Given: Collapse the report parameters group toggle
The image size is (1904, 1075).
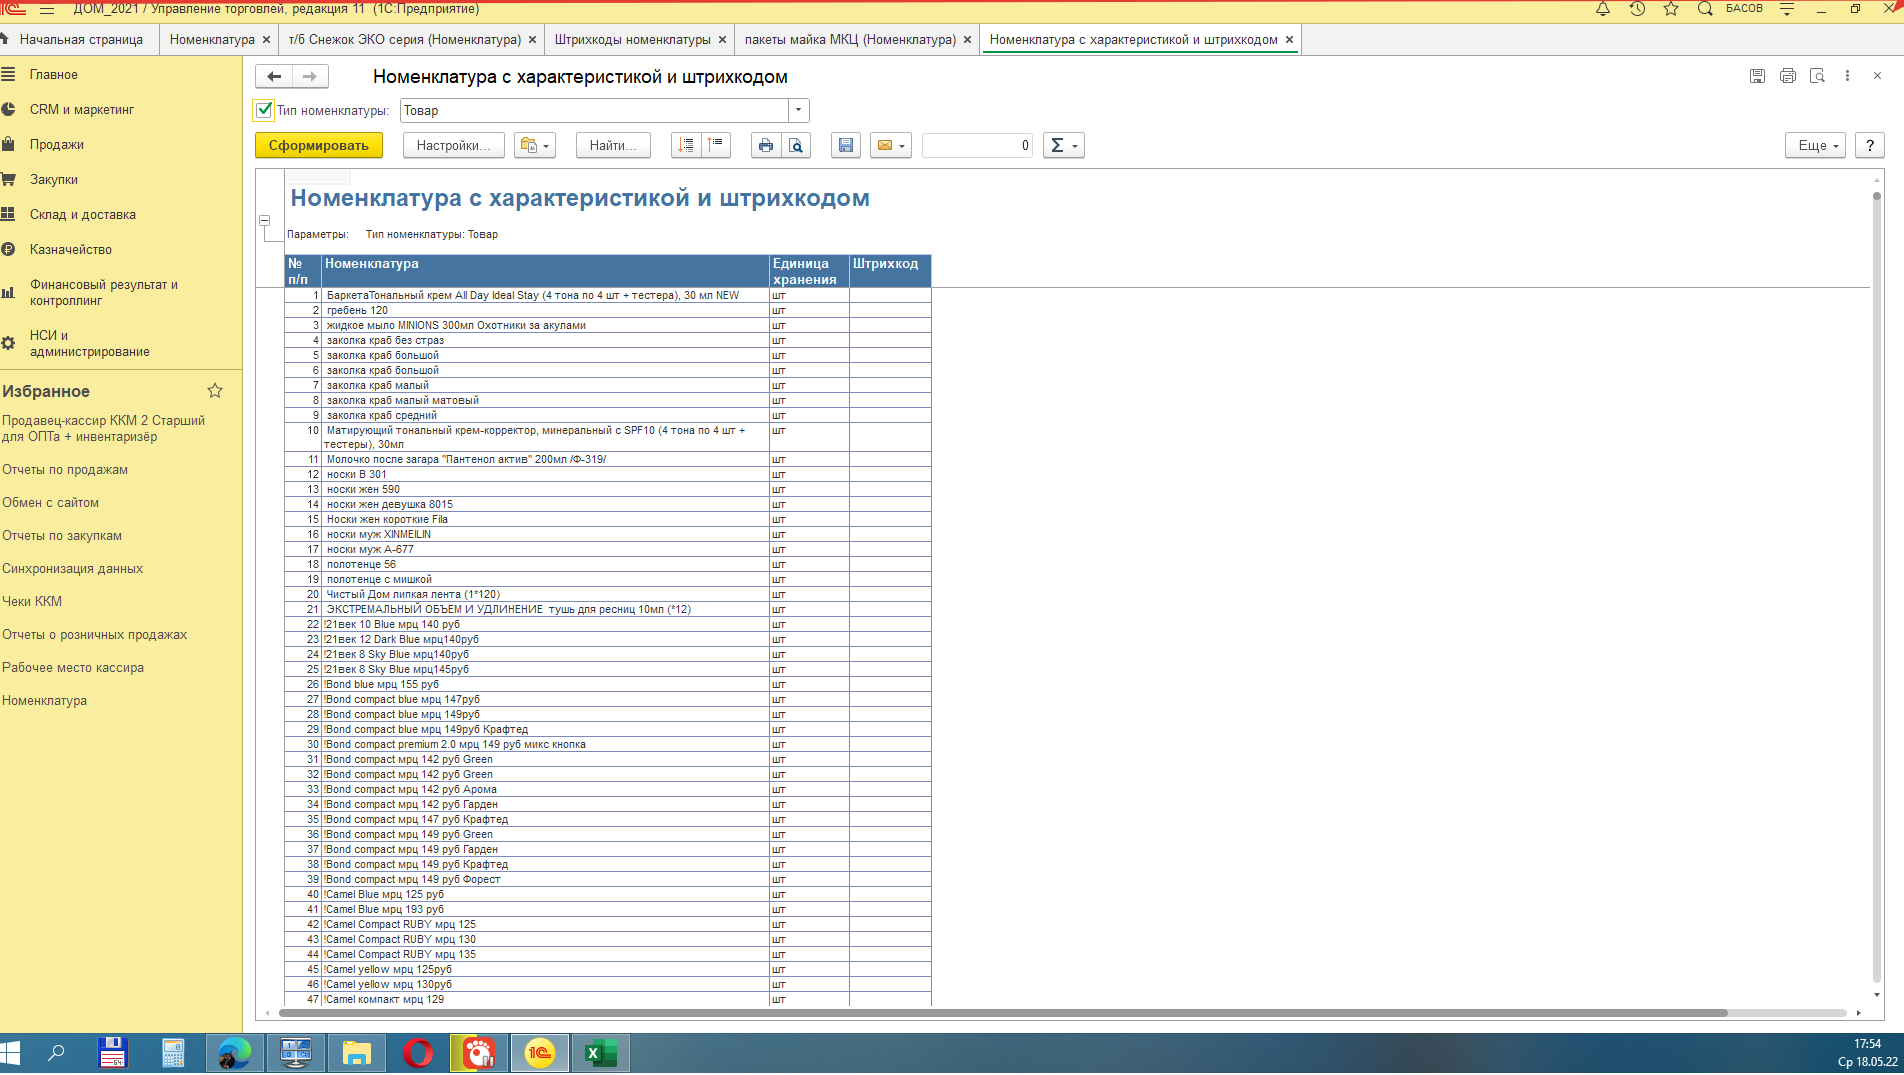Looking at the screenshot, I should 264,220.
